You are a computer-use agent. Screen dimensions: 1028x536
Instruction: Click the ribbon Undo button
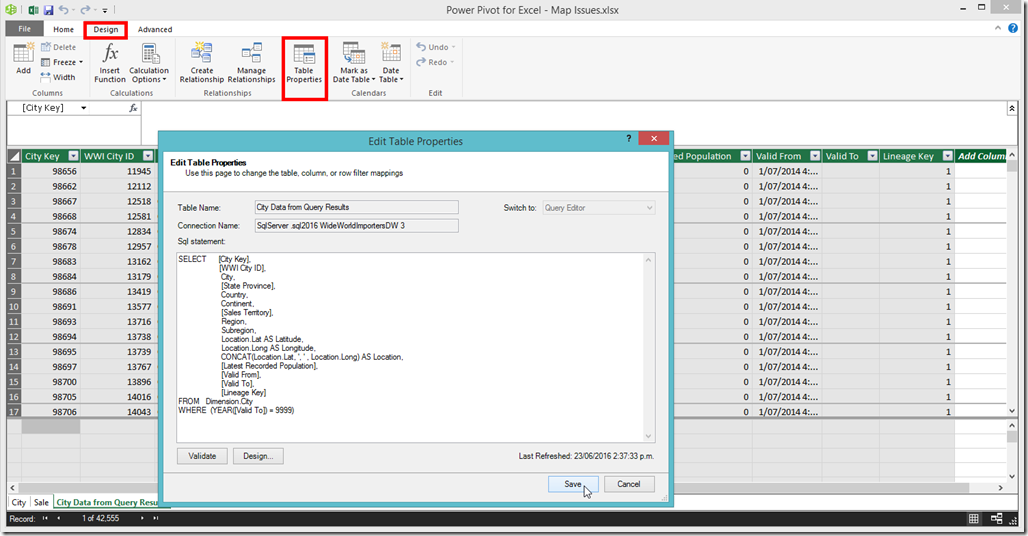coord(435,47)
